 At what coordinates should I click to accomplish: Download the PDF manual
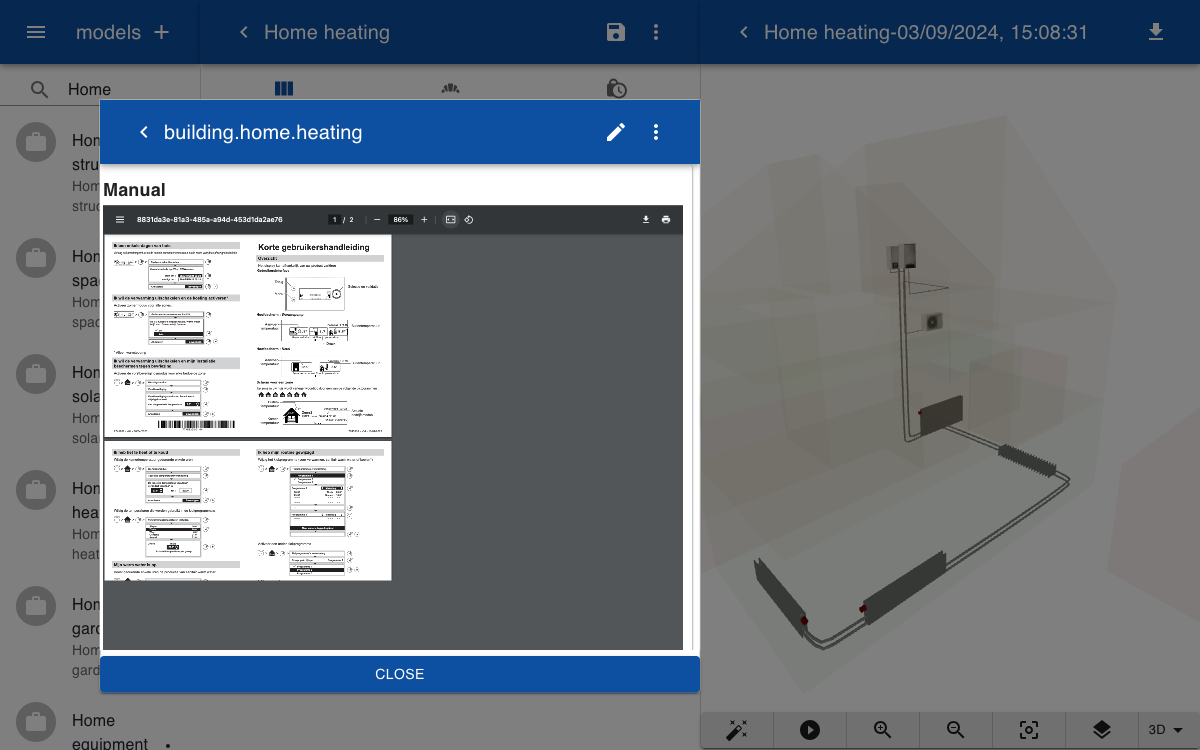pyautogui.click(x=646, y=219)
